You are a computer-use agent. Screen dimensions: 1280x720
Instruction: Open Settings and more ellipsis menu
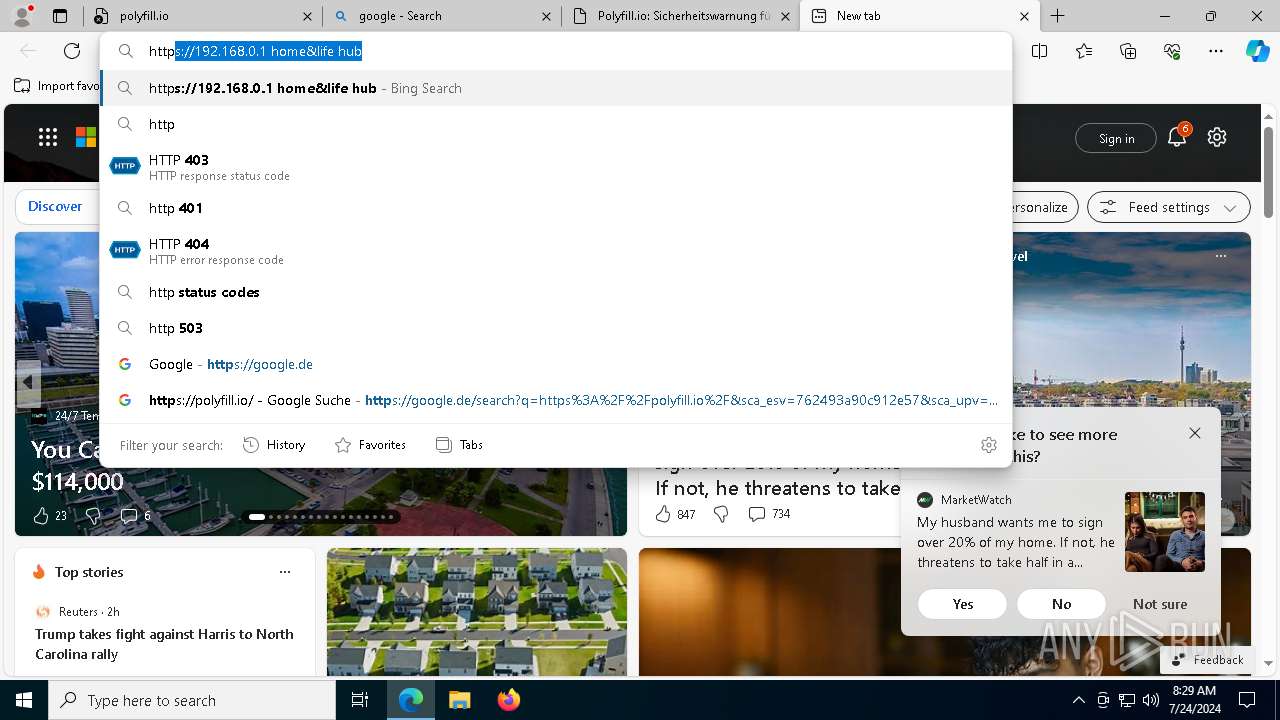(1216, 51)
